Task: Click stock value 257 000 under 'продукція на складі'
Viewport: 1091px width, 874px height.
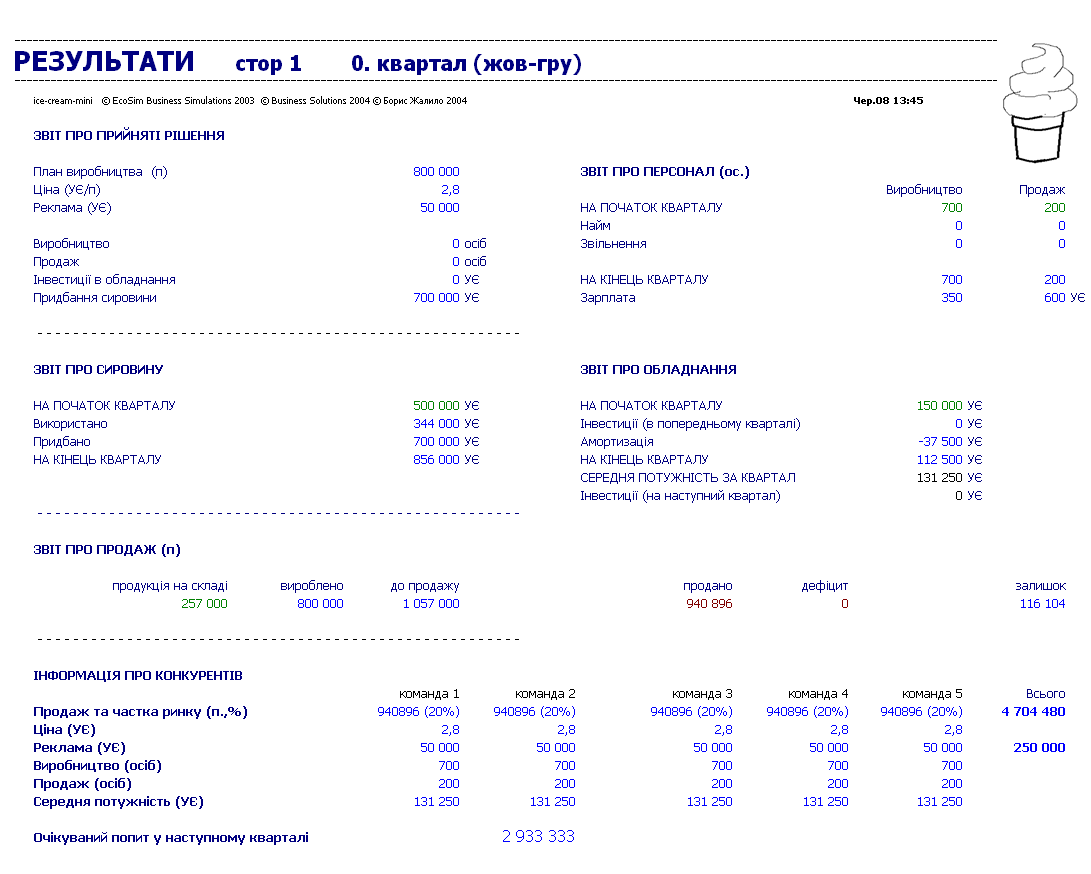Action: pyautogui.click(x=204, y=603)
